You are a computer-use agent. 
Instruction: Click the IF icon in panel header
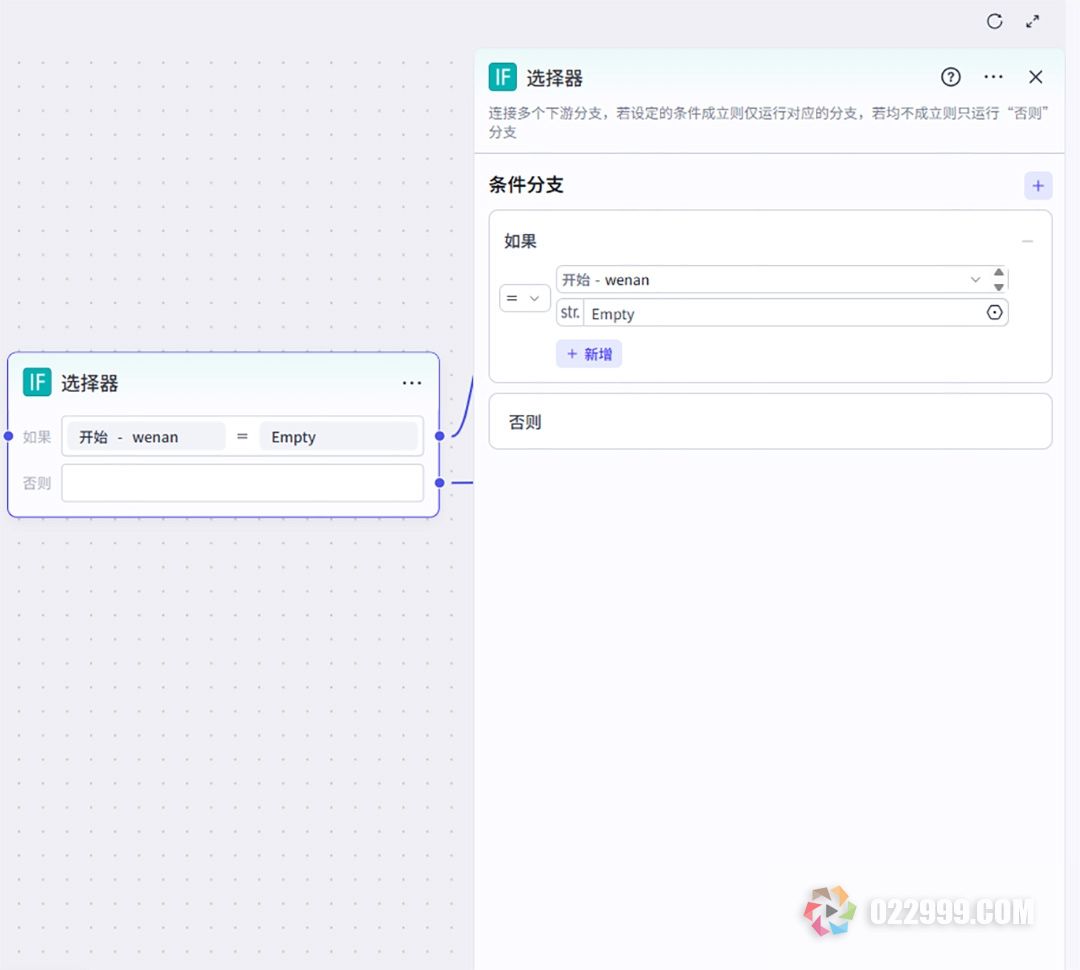click(502, 77)
